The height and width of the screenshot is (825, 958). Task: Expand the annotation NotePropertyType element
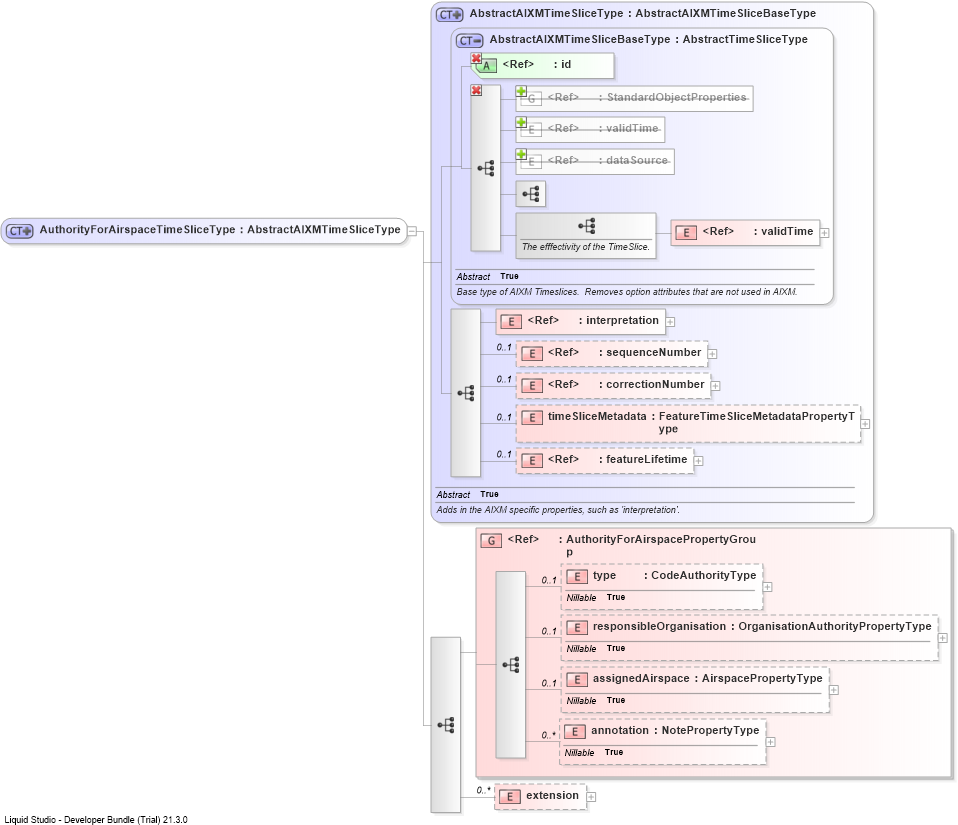[770, 742]
